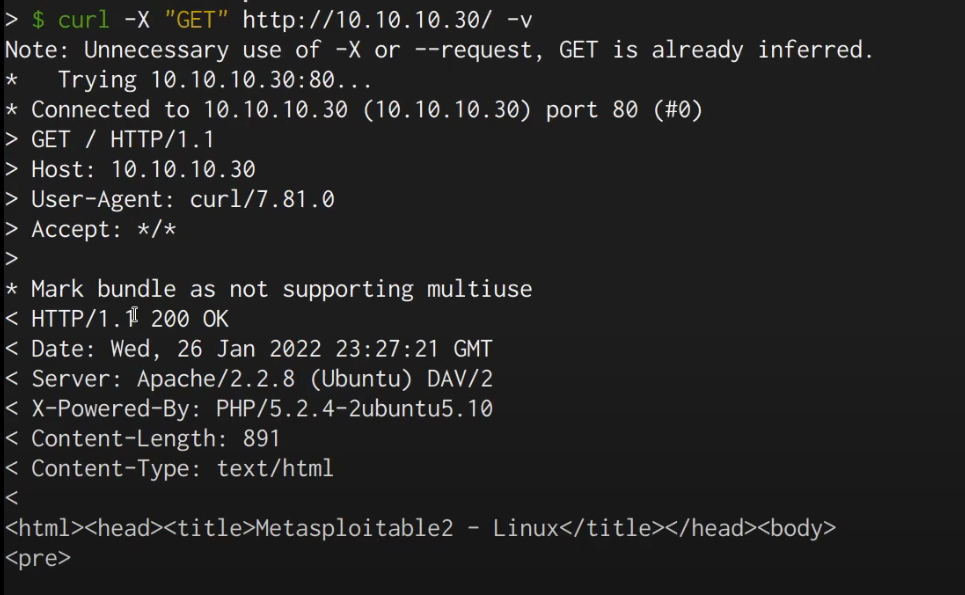Viewport: 965px width, 595px height.
Task: Click the User-Agent curl/7.81.0 text
Action: (x=262, y=200)
